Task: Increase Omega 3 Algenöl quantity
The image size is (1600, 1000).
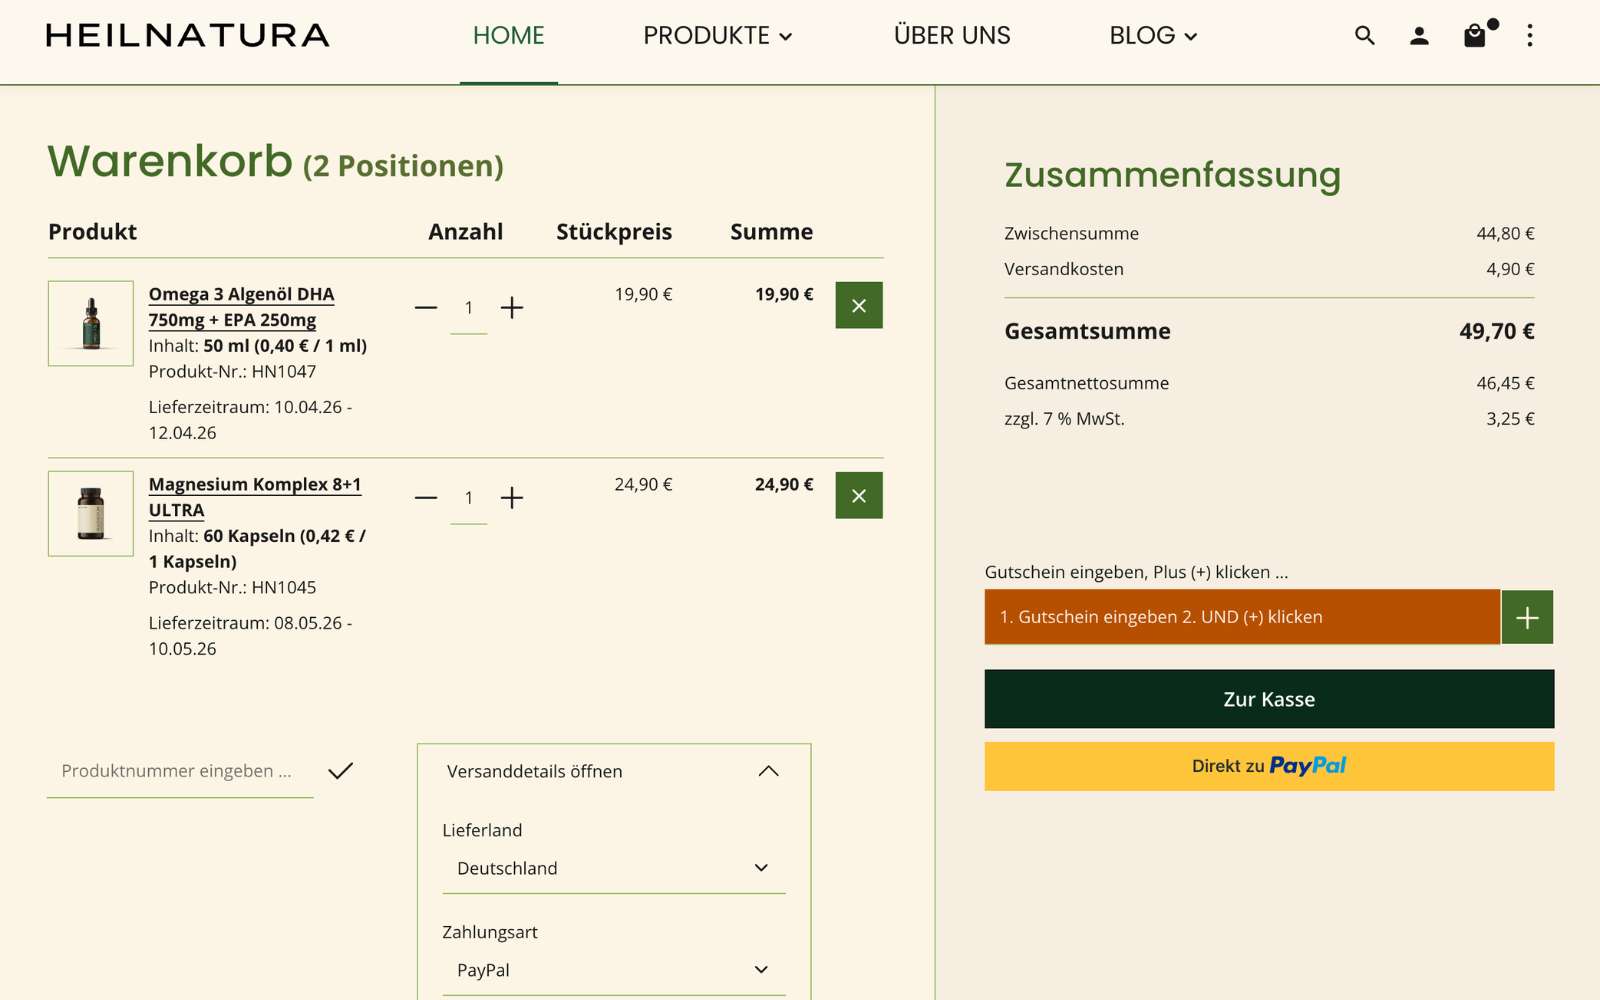Action: coord(512,307)
